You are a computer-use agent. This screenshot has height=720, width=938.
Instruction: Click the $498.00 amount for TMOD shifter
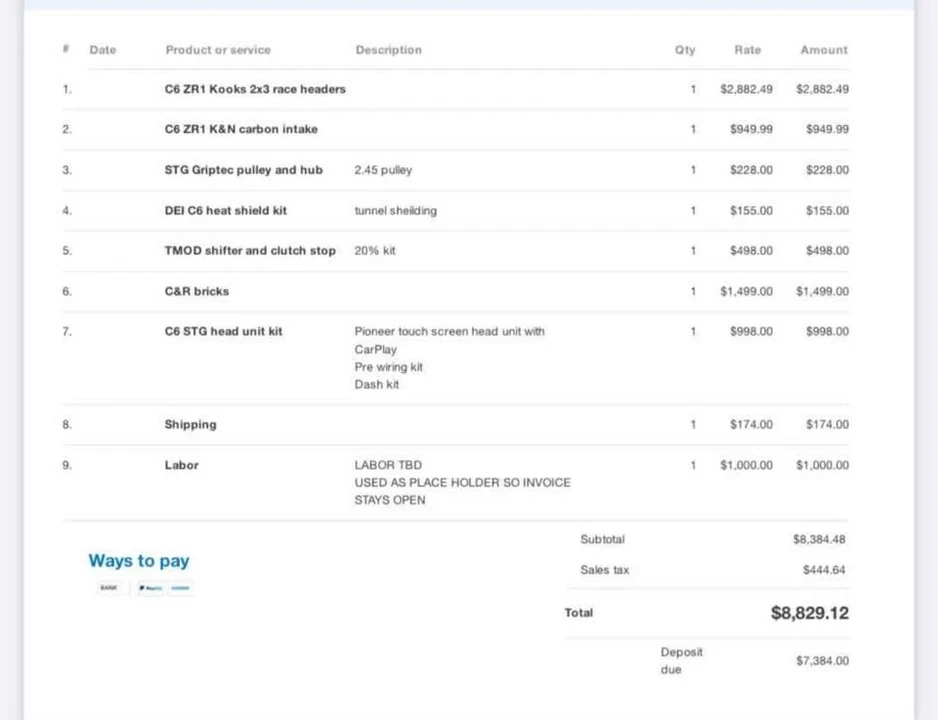click(827, 251)
